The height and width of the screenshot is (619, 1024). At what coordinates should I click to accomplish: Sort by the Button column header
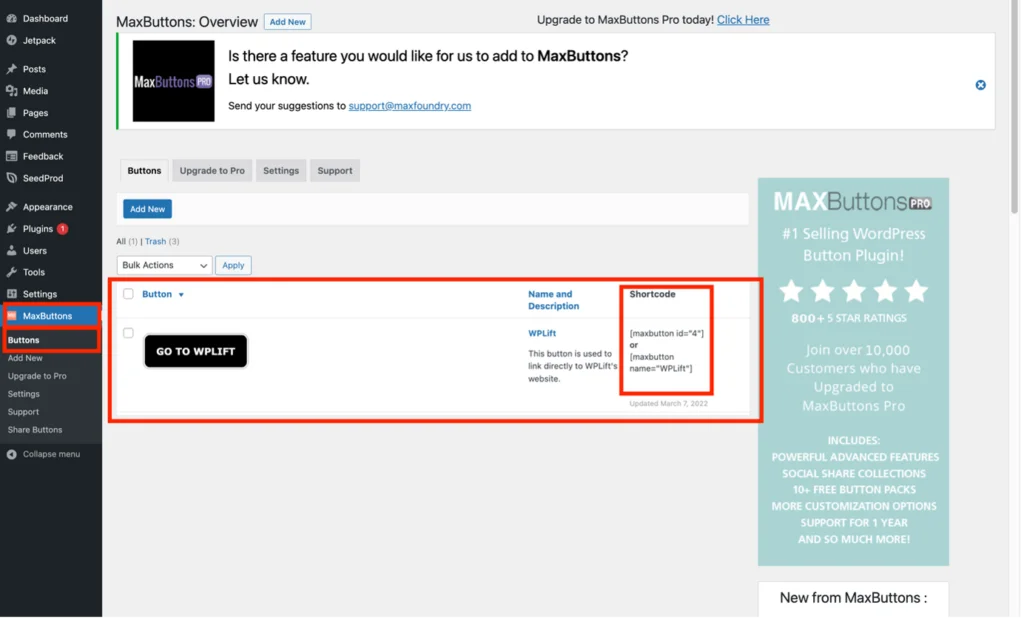click(x=157, y=294)
